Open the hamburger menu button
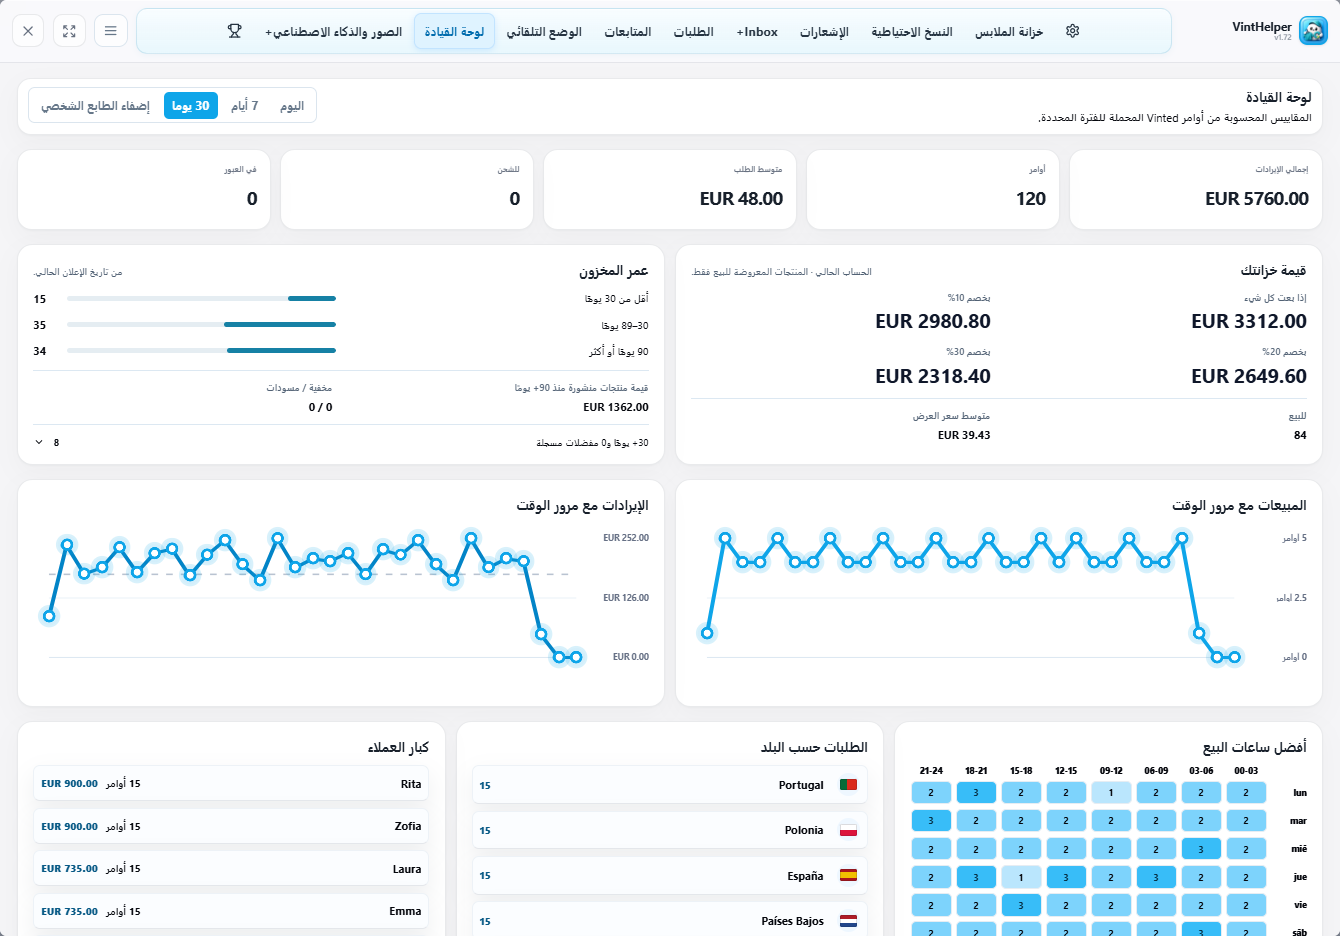 [x=110, y=31]
